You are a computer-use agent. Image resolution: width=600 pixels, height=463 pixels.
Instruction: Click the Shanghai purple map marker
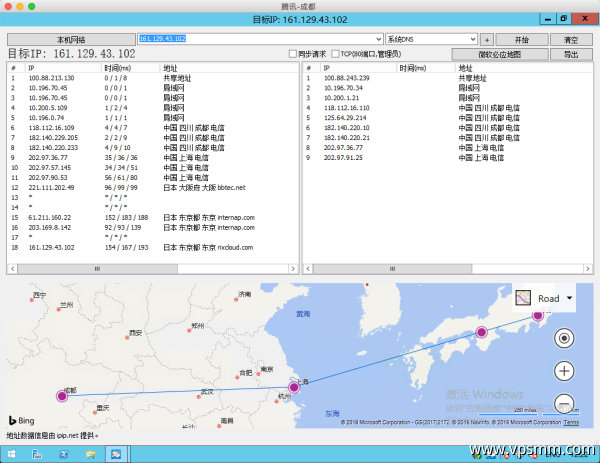(x=294, y=387)
